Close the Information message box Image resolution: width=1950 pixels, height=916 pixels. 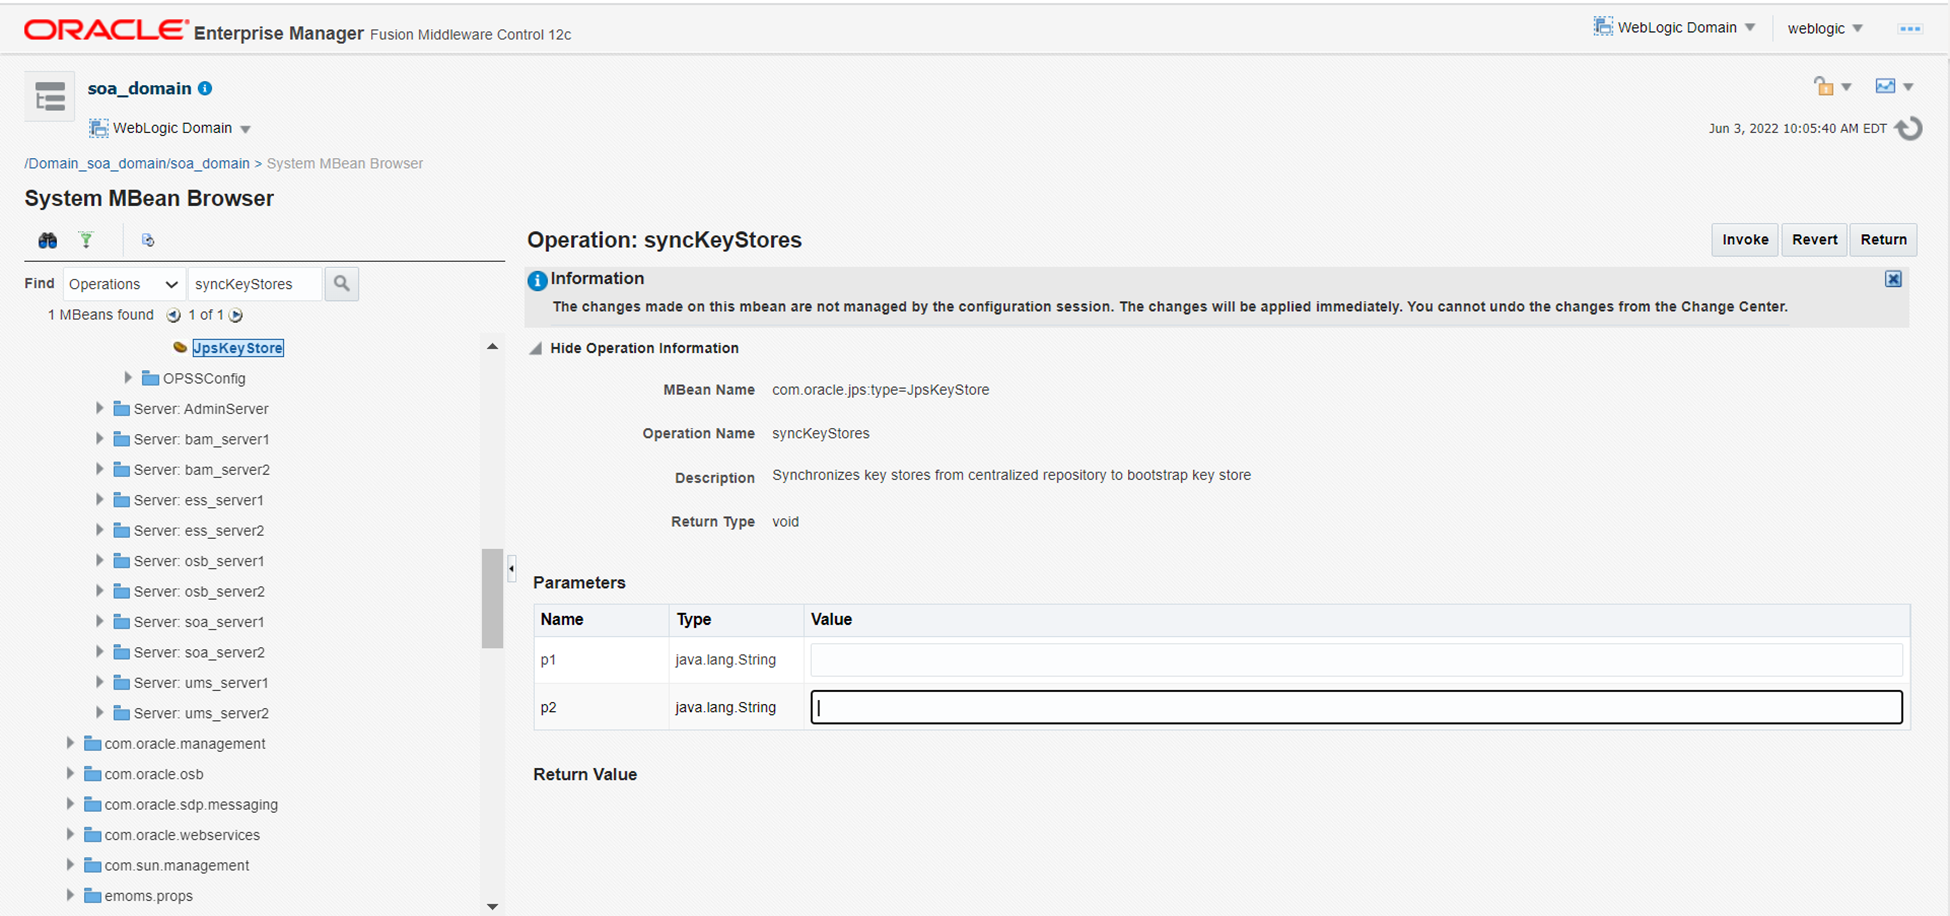click(x=1893, y=279)
